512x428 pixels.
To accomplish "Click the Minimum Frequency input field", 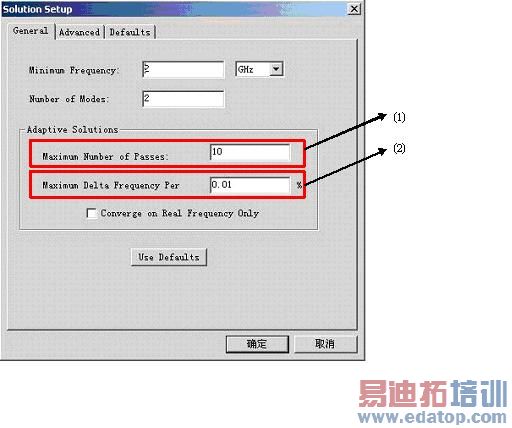I will (183, 70).
